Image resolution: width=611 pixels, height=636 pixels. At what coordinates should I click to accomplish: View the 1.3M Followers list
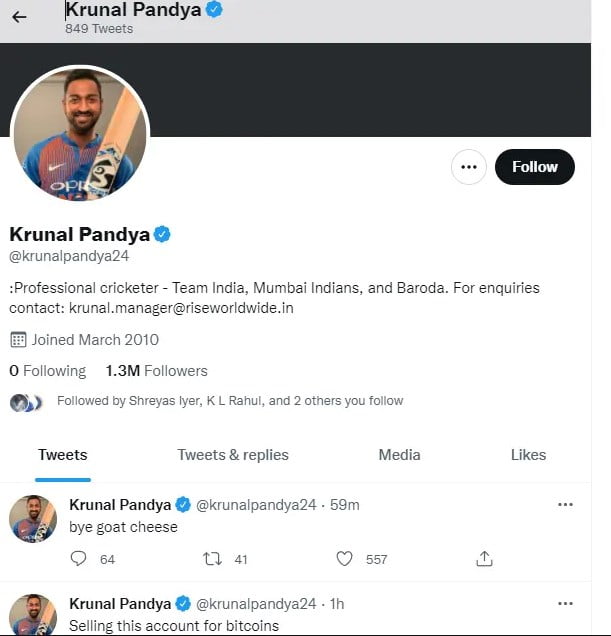pyautogui.click(x=157, y=371)
